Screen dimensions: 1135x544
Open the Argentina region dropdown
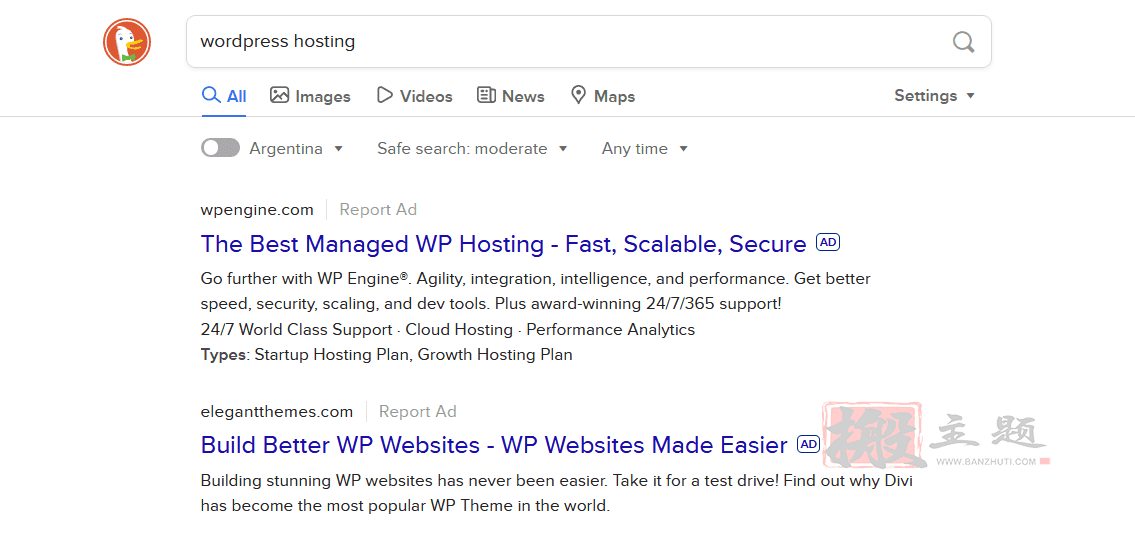pyautogui.click(x=297, y=148)
